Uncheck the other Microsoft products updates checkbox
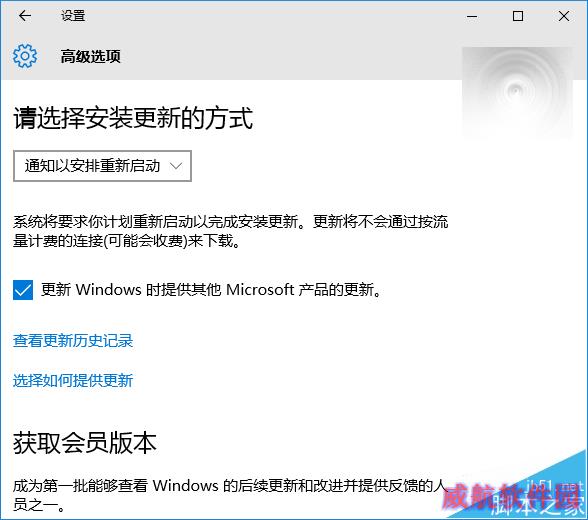 (23, 290)
